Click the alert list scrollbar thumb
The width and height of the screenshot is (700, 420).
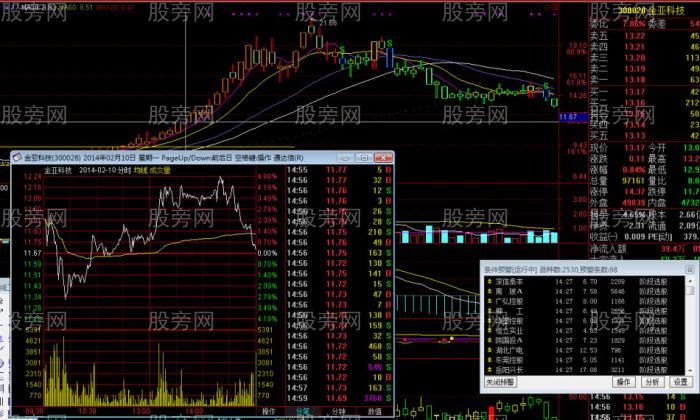691,291
